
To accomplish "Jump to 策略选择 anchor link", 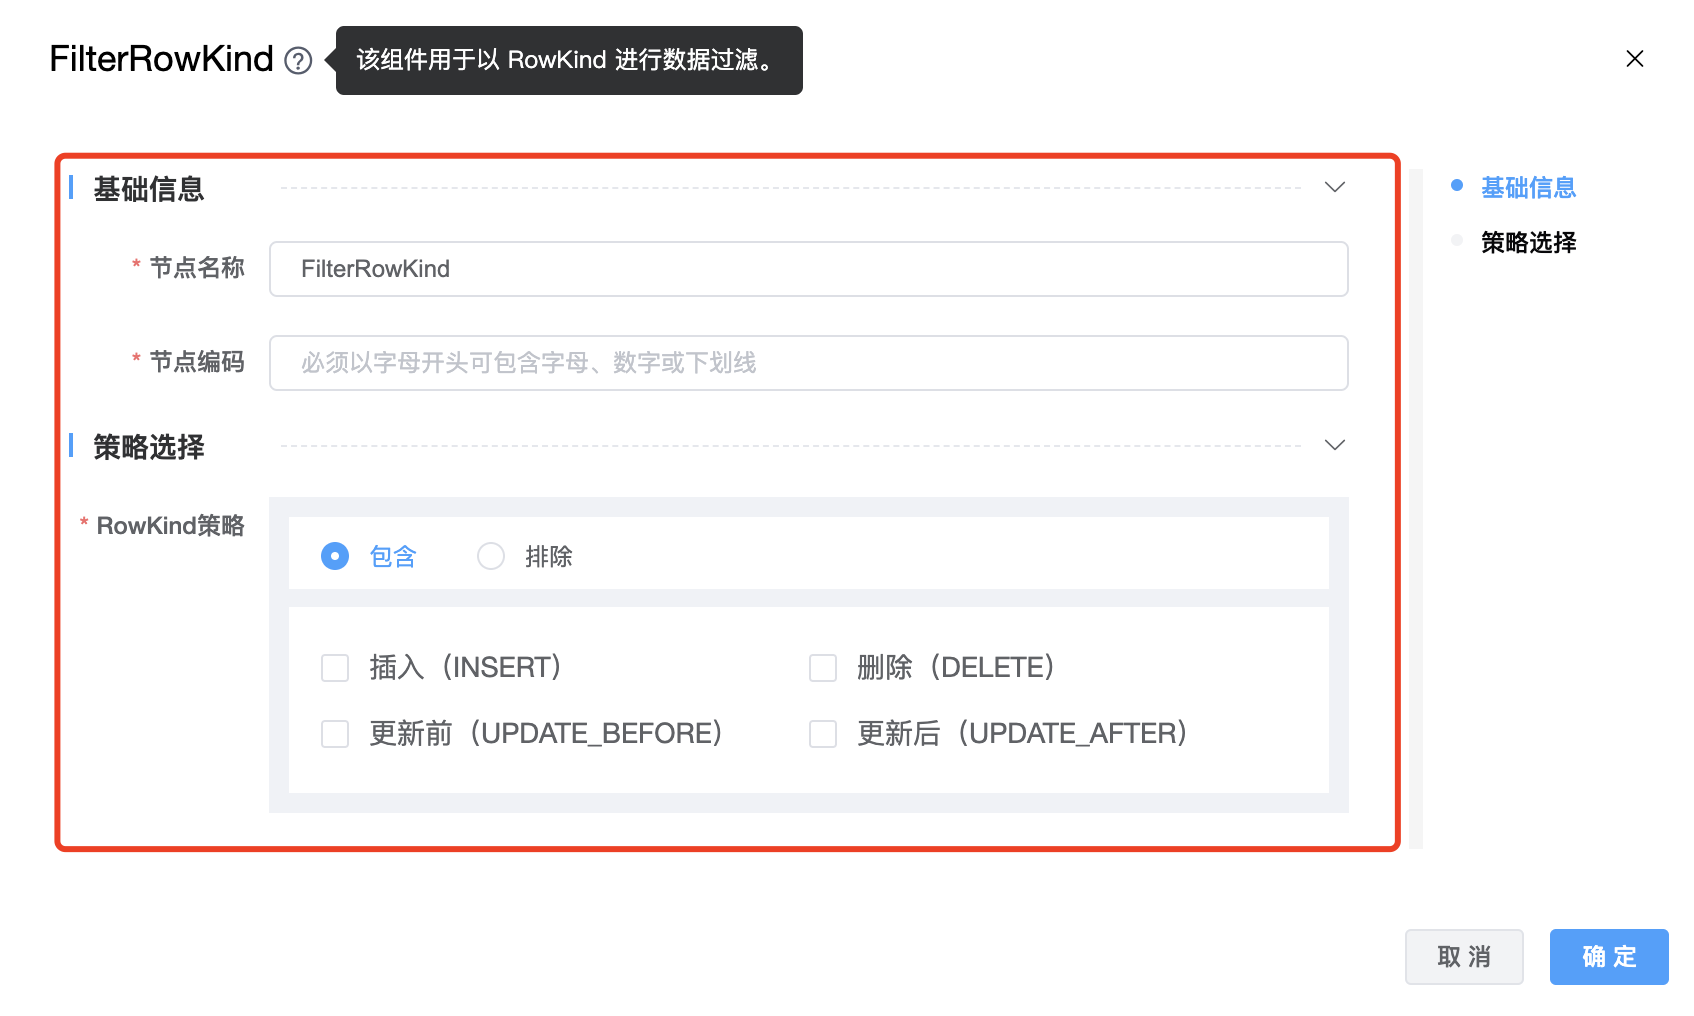I will click(1528, 242).
